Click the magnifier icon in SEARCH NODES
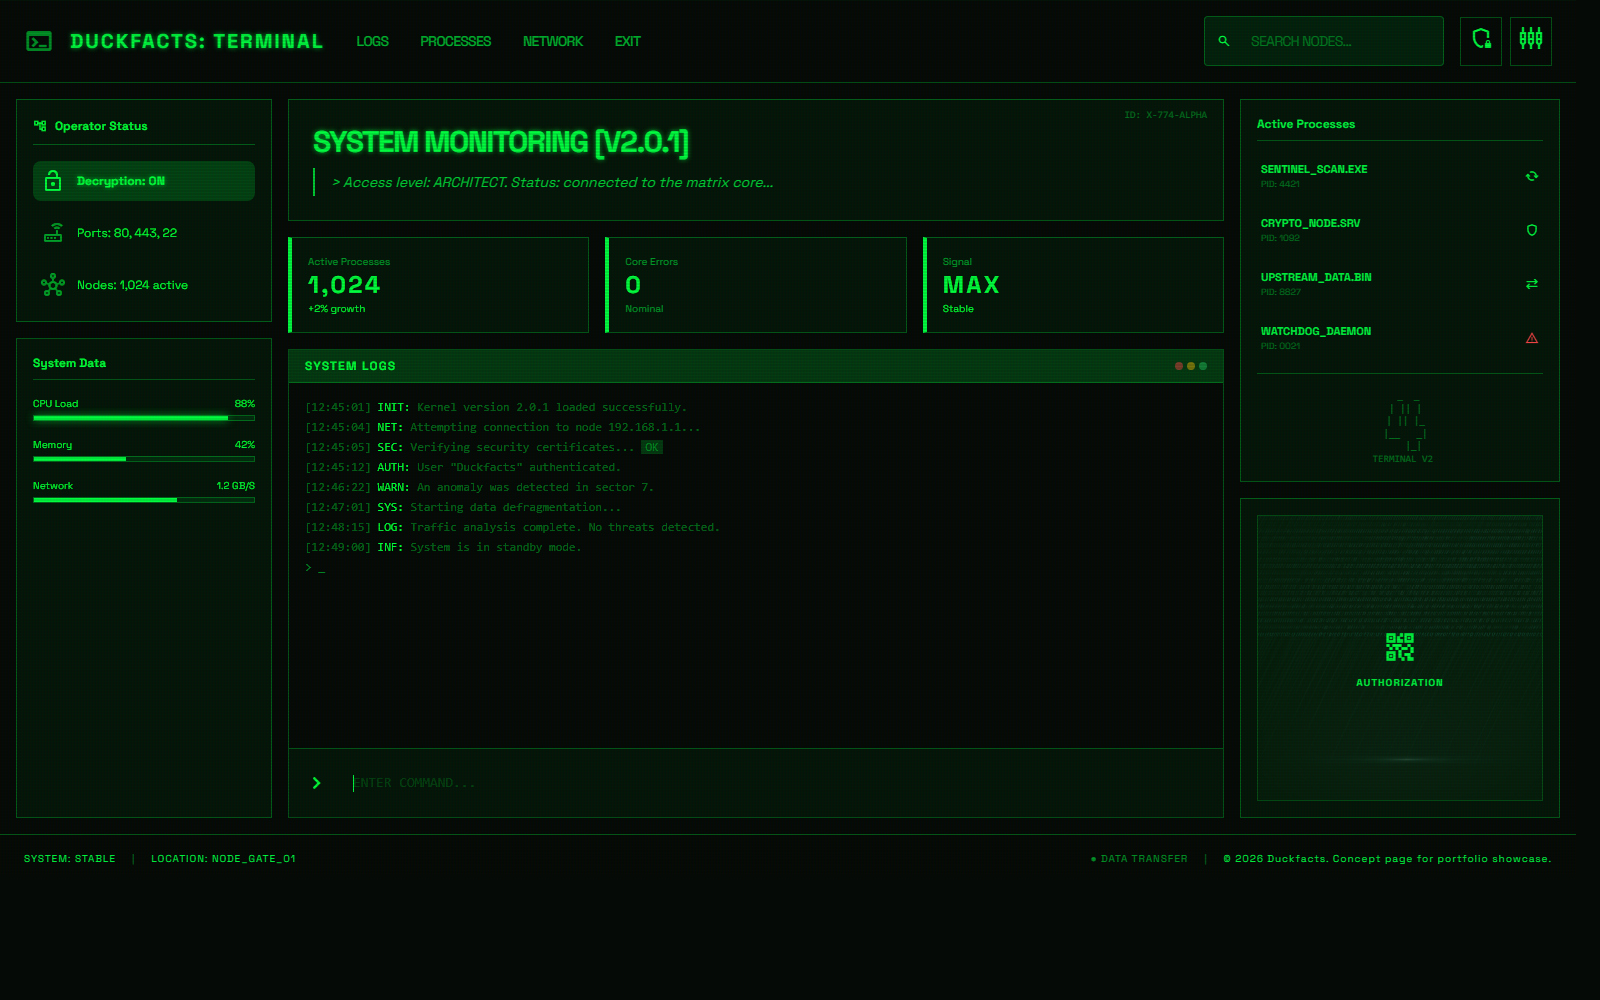Viewport: 1600px width, 1000px height. tap(1224, 41)
